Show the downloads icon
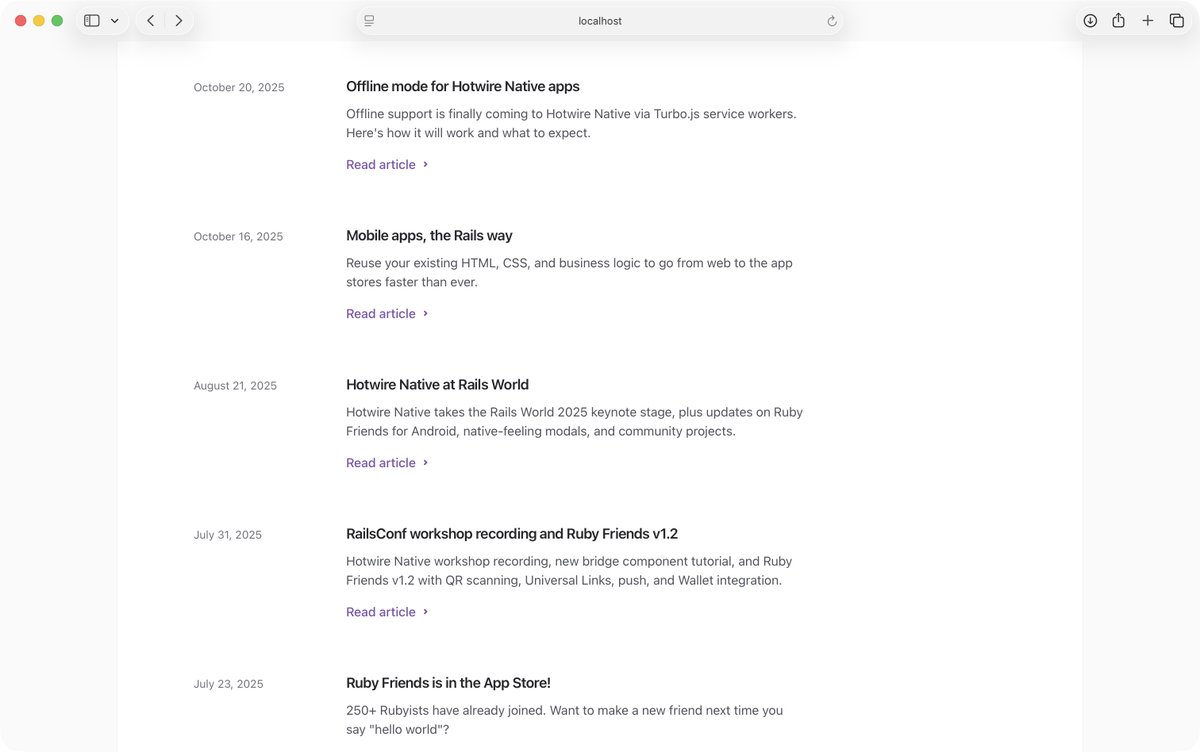Image resolution: width=1200 pixels, height=752 pixels. tap(1090, 21)
